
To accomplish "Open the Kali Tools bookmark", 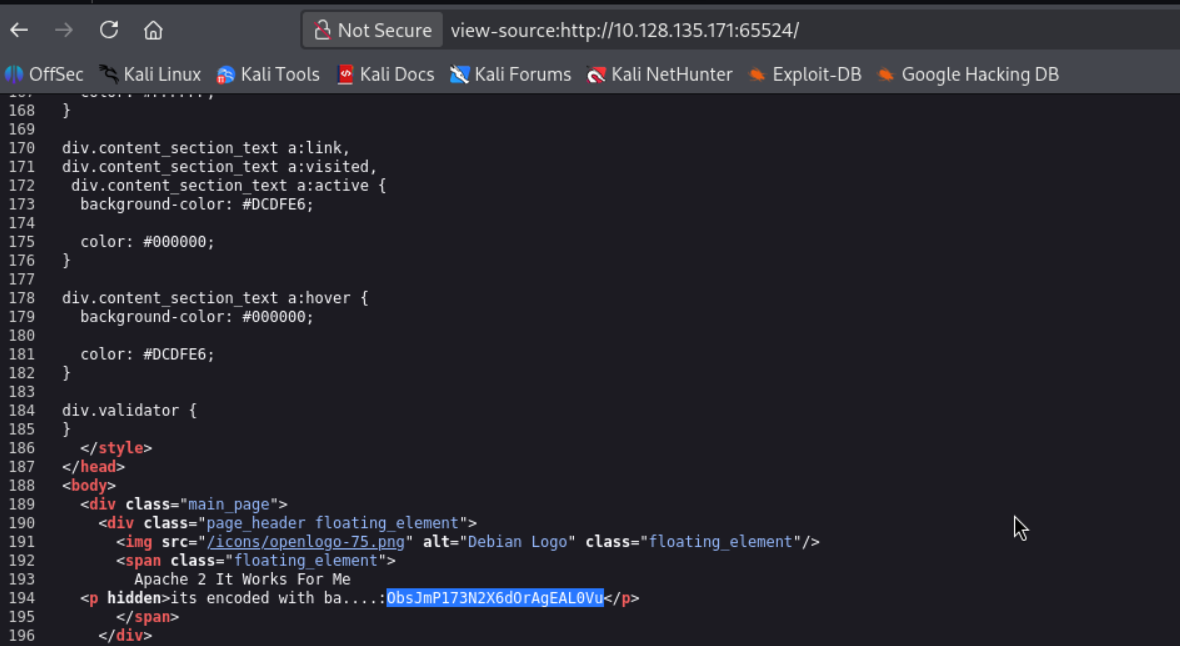I will (x=268, y=75).
